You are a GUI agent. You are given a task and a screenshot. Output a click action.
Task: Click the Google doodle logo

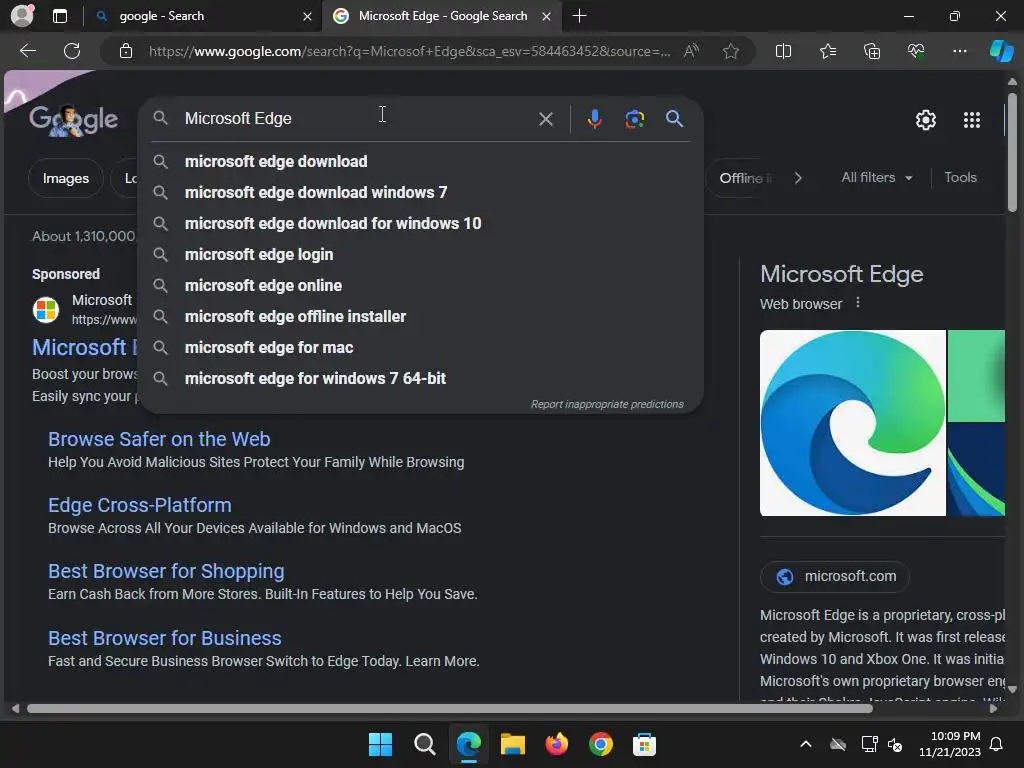tap(73, 120)
